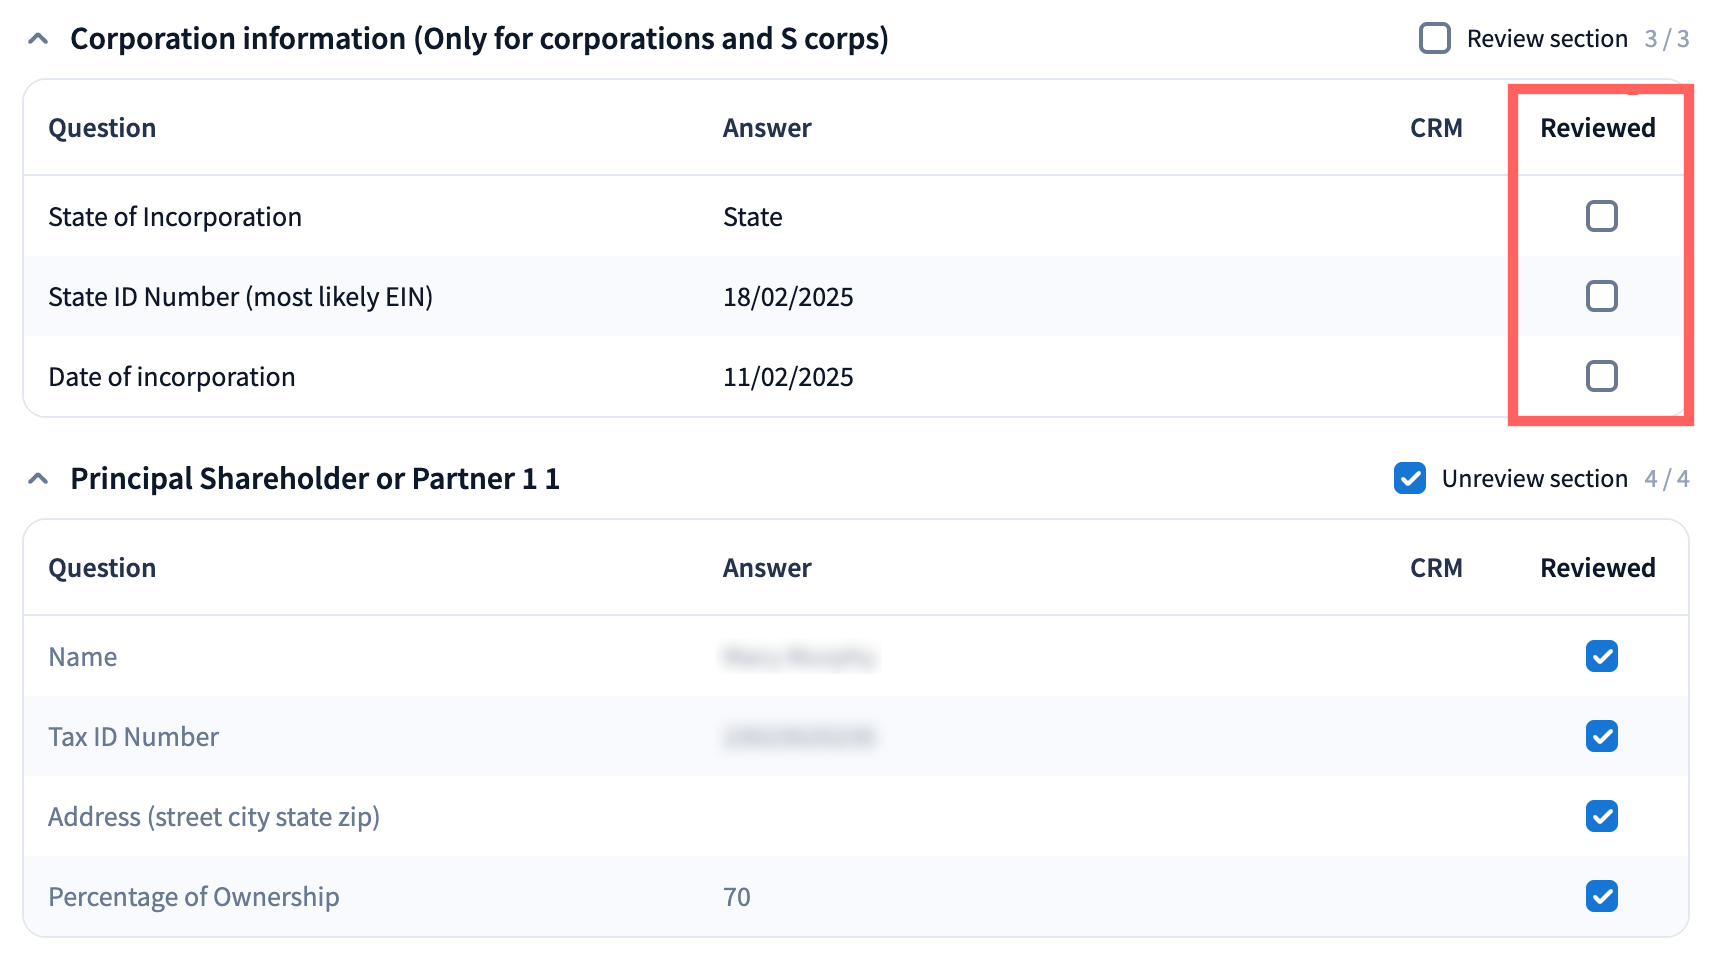This screenshot has width=1718, height=958.
Task: Mark Date of incorporation as reviewed
Action: click(x=1601, y=376)
